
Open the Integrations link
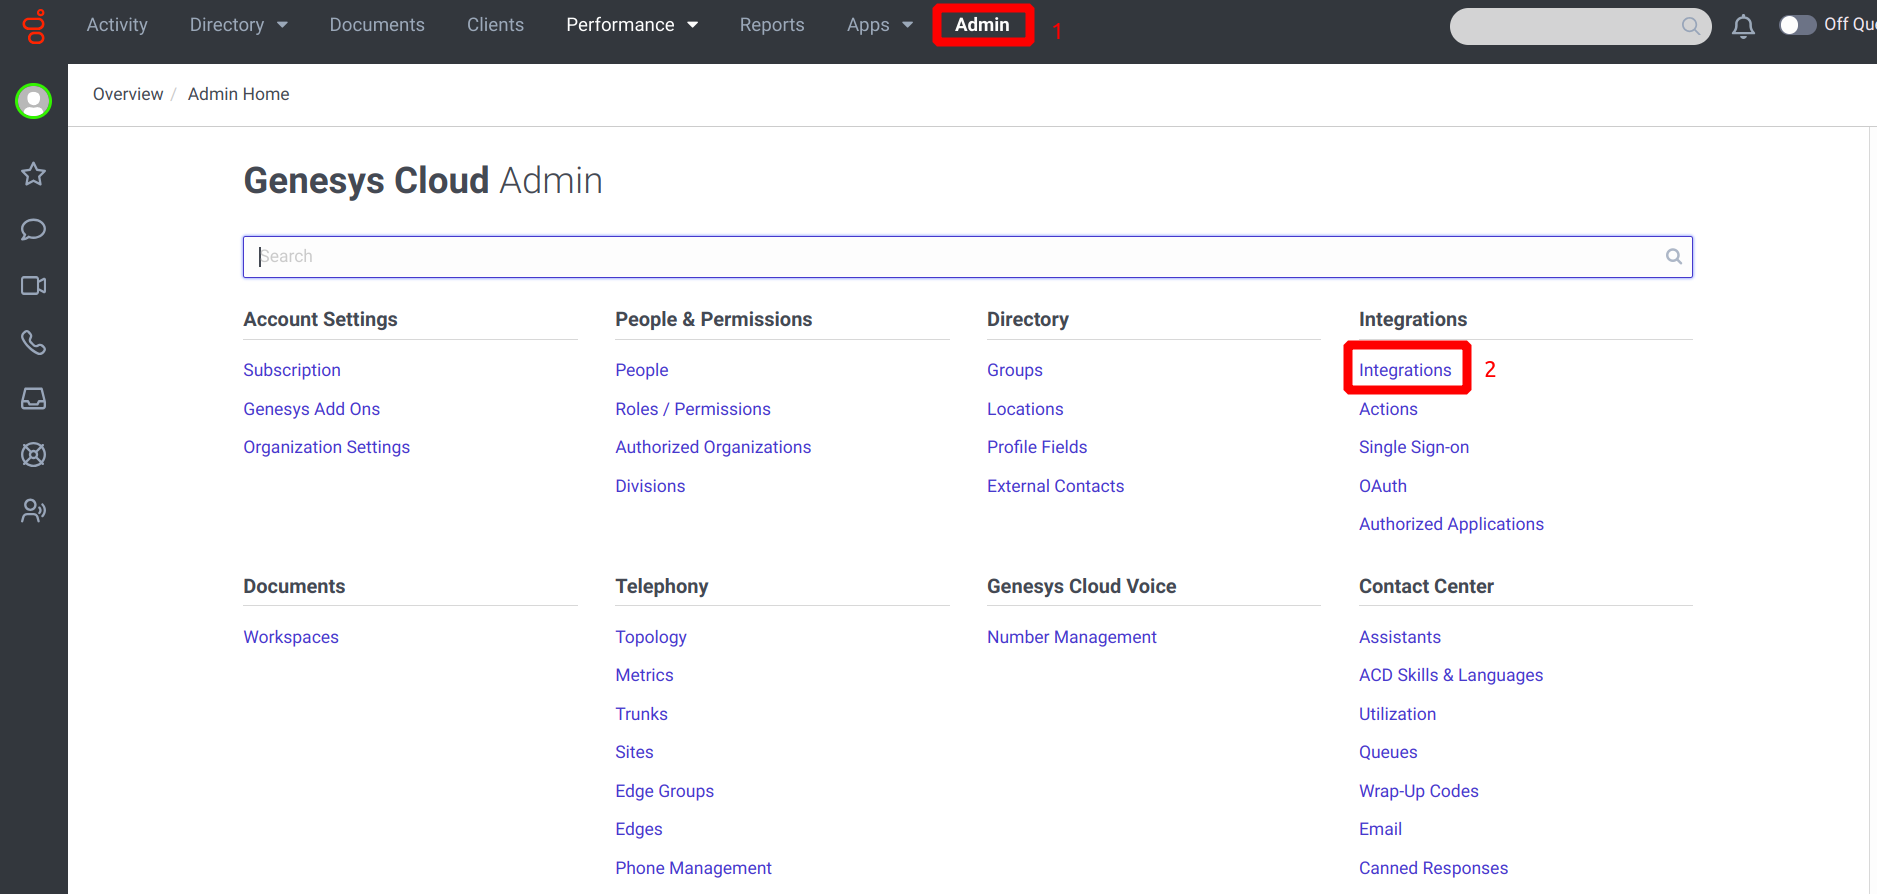pos(1405,370)
